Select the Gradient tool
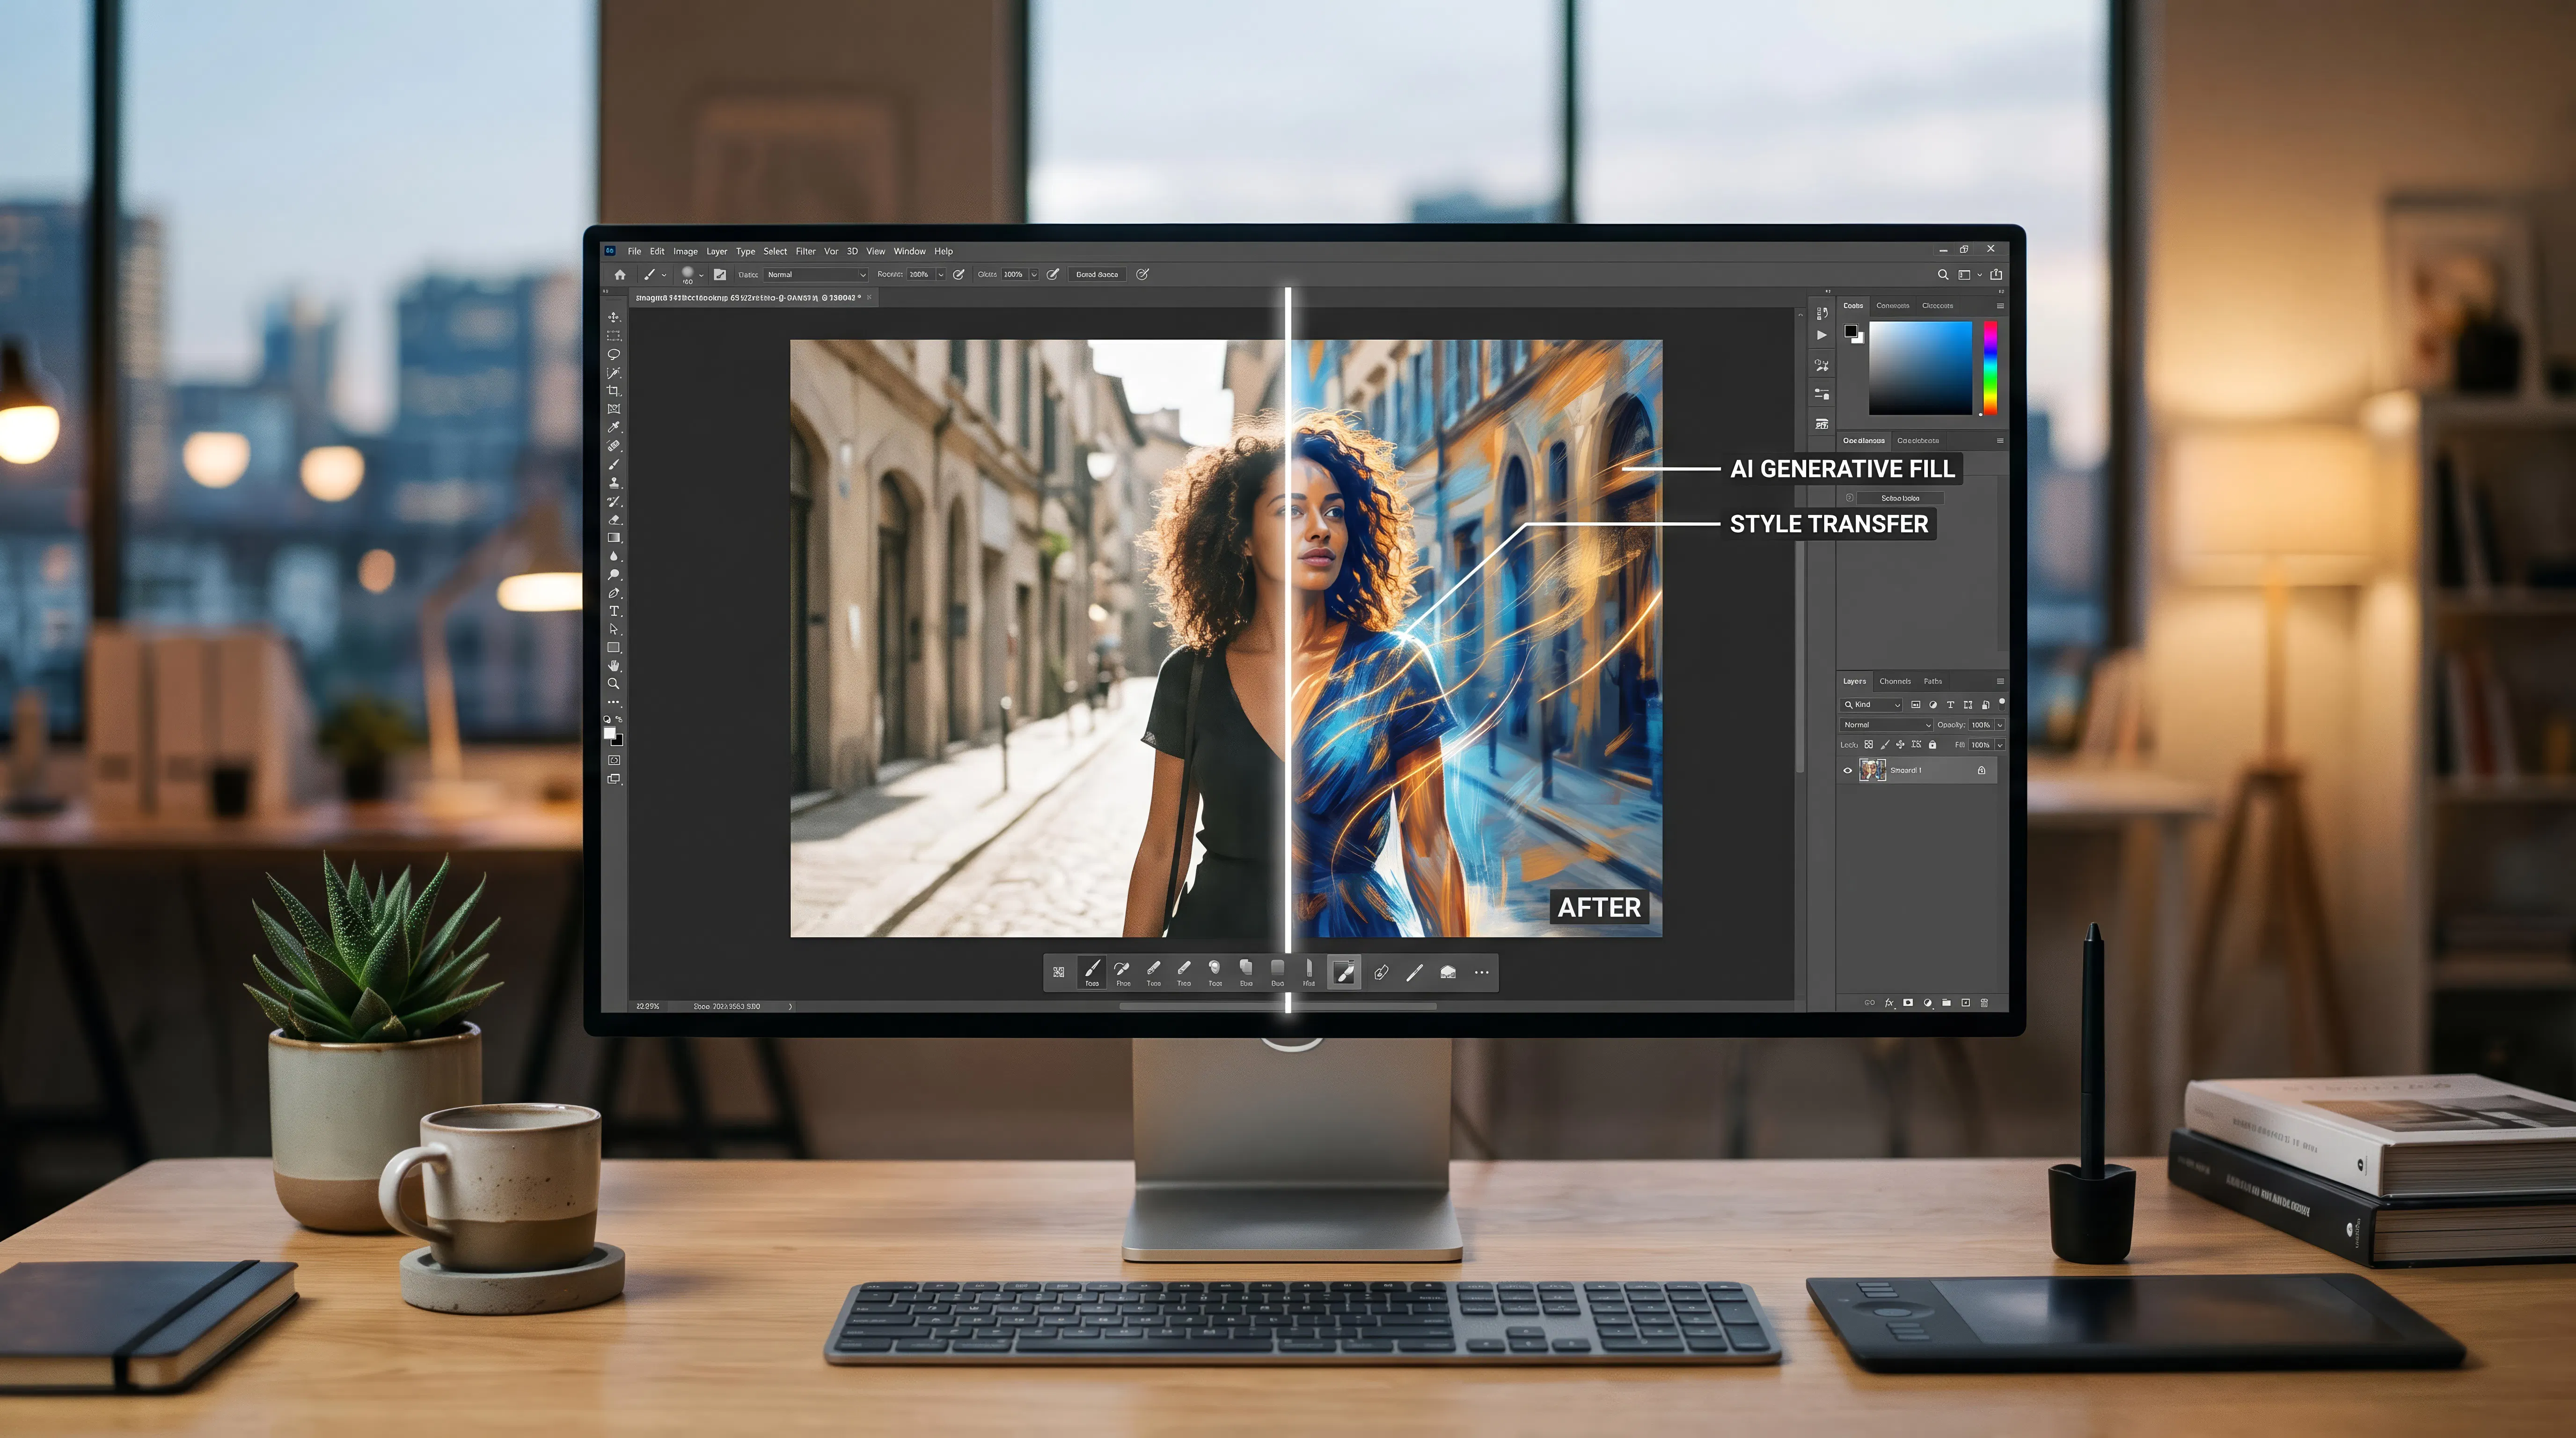The width and height of the screenshot is (2576, 1438). 613,538
